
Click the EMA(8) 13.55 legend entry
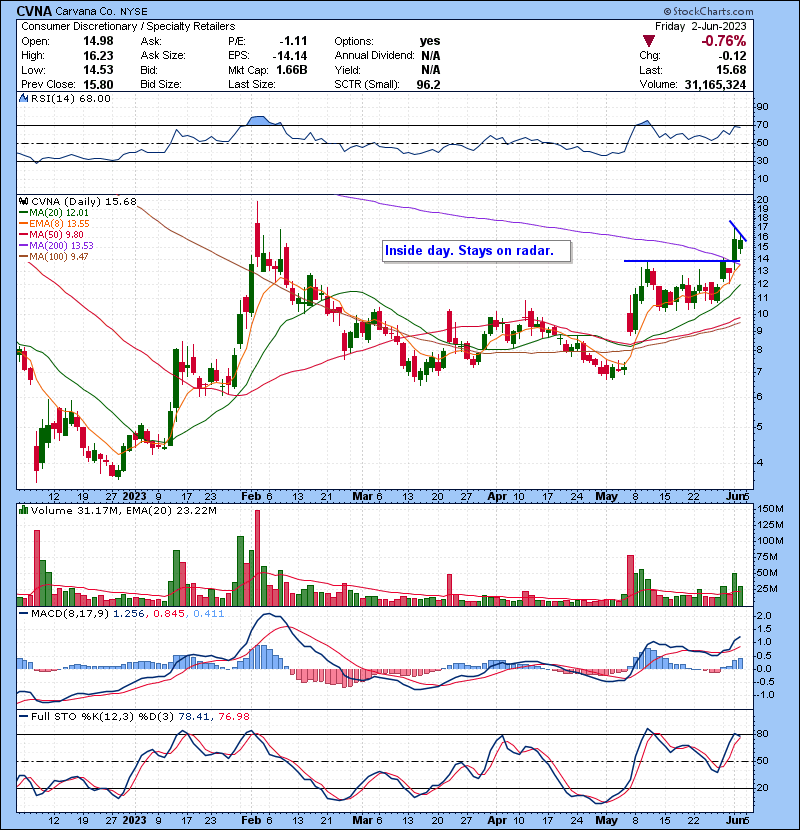[x=54, y=224]
